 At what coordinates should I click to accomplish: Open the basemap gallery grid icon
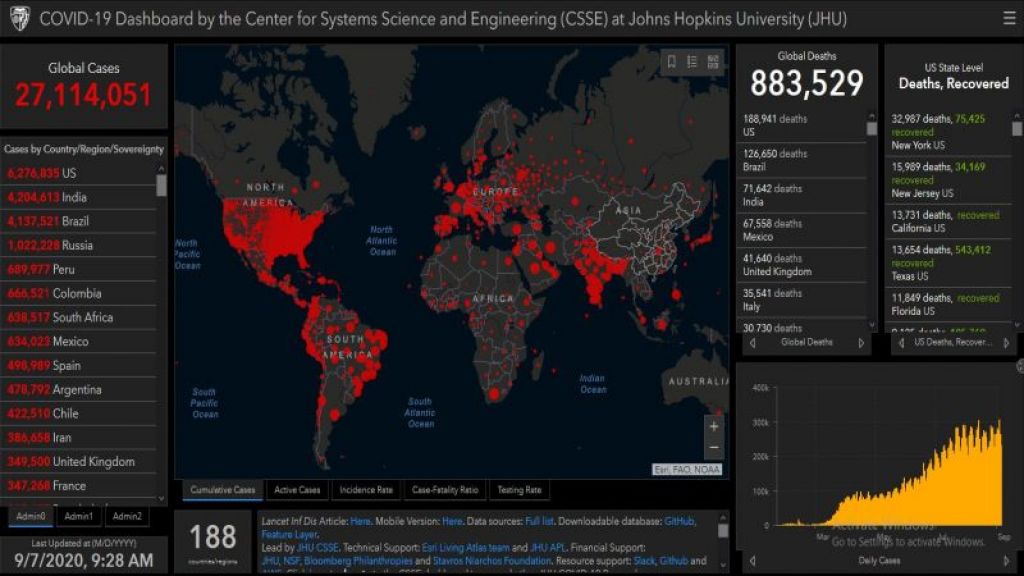[x=713, y=62]
